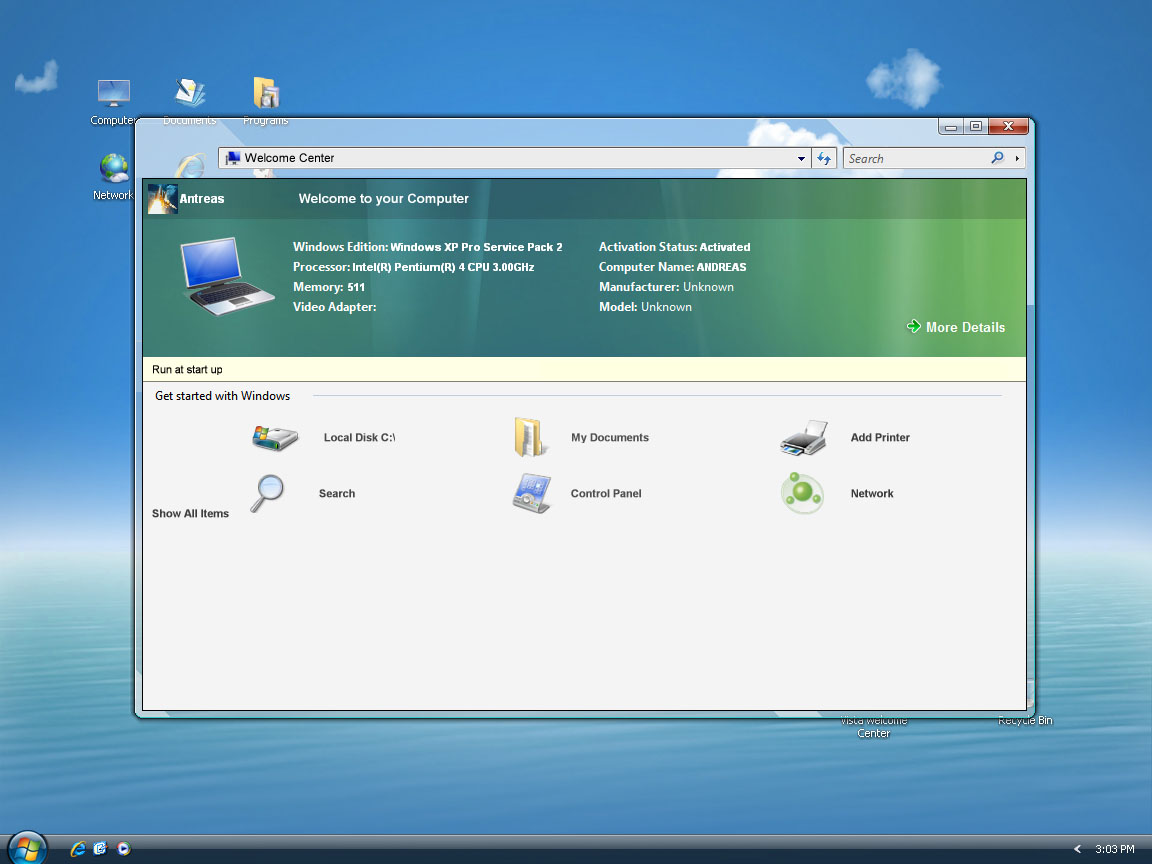
Task: Open the Local Disk C:\ drive icon
Action: [x=275, y=438]
